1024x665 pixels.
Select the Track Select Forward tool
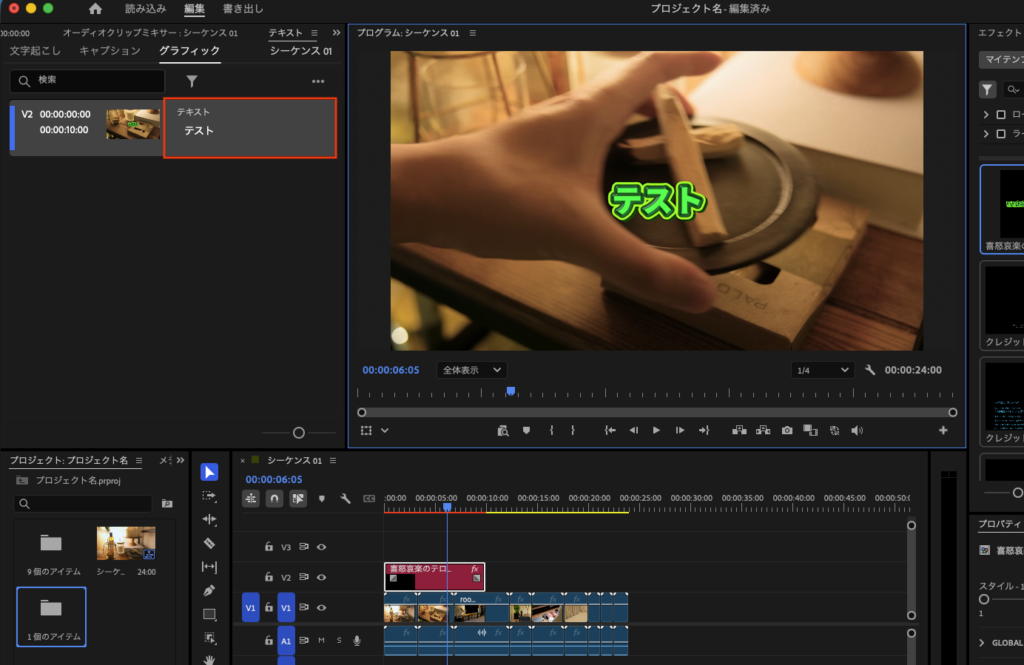[x=209, y=496]
